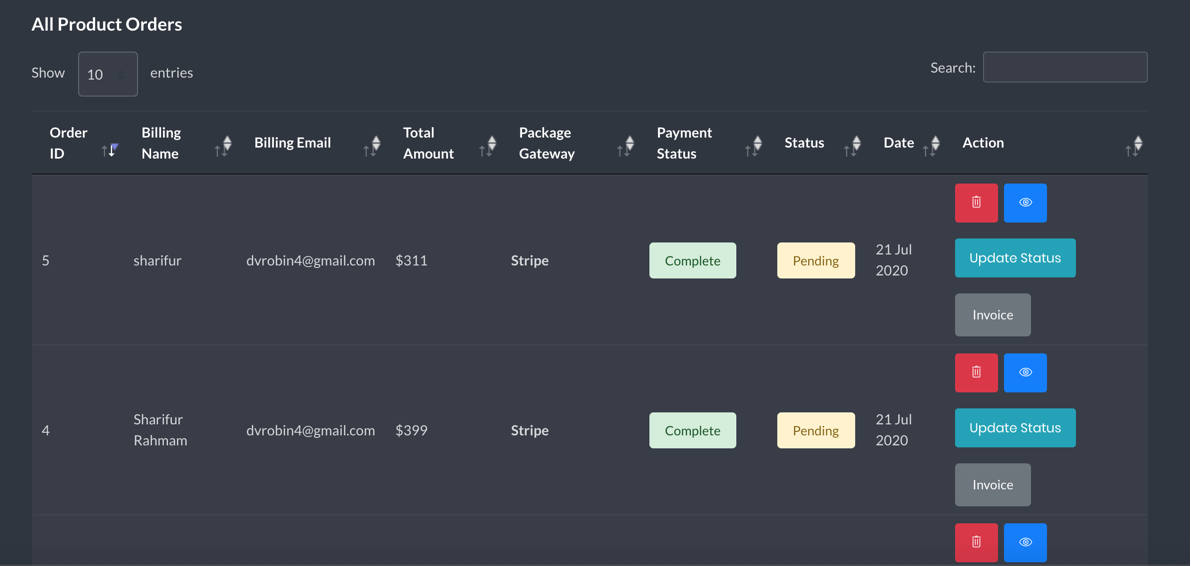The image size is (1191, 566).
Task: Click order ID number 4
Action: coord(46,431)
